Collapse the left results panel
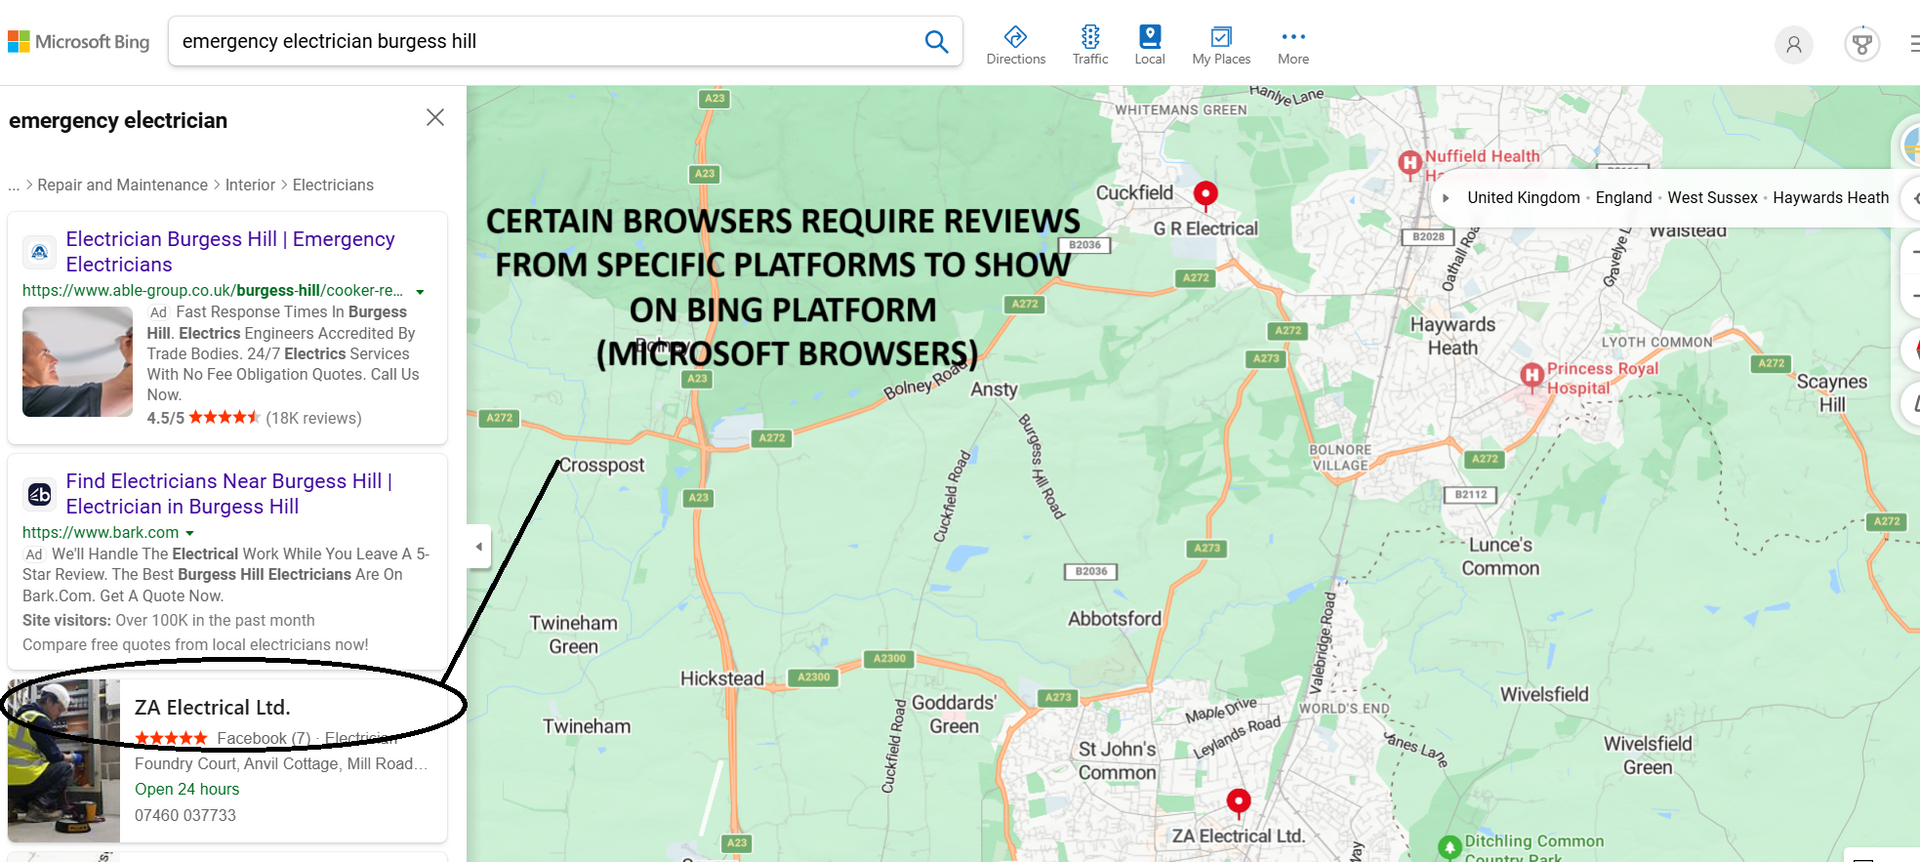Screen dimensions: 1920x862 (x=479, y=546)
